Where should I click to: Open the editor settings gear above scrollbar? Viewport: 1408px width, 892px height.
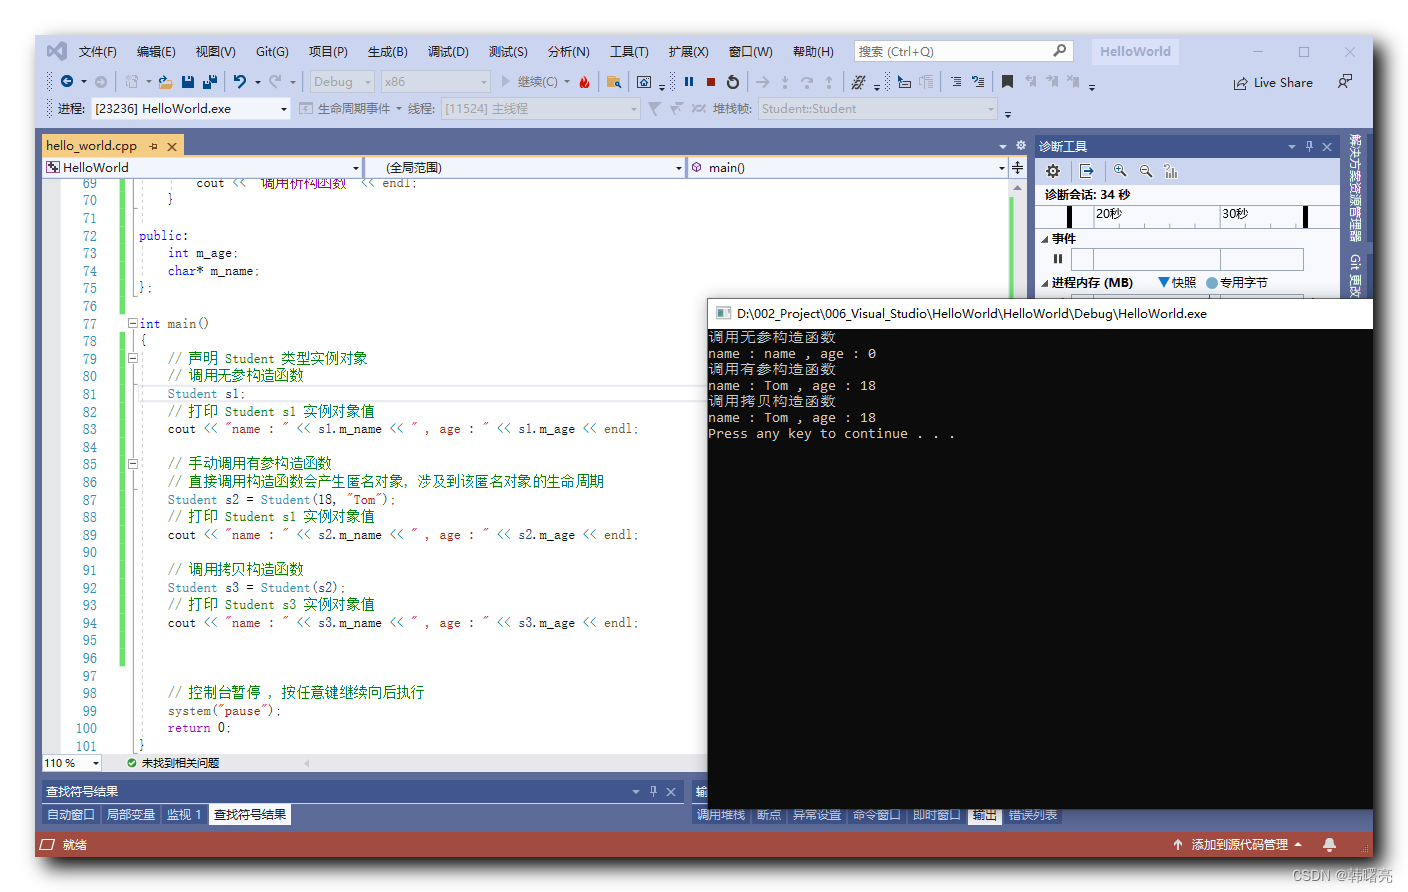pos(1020,146)
